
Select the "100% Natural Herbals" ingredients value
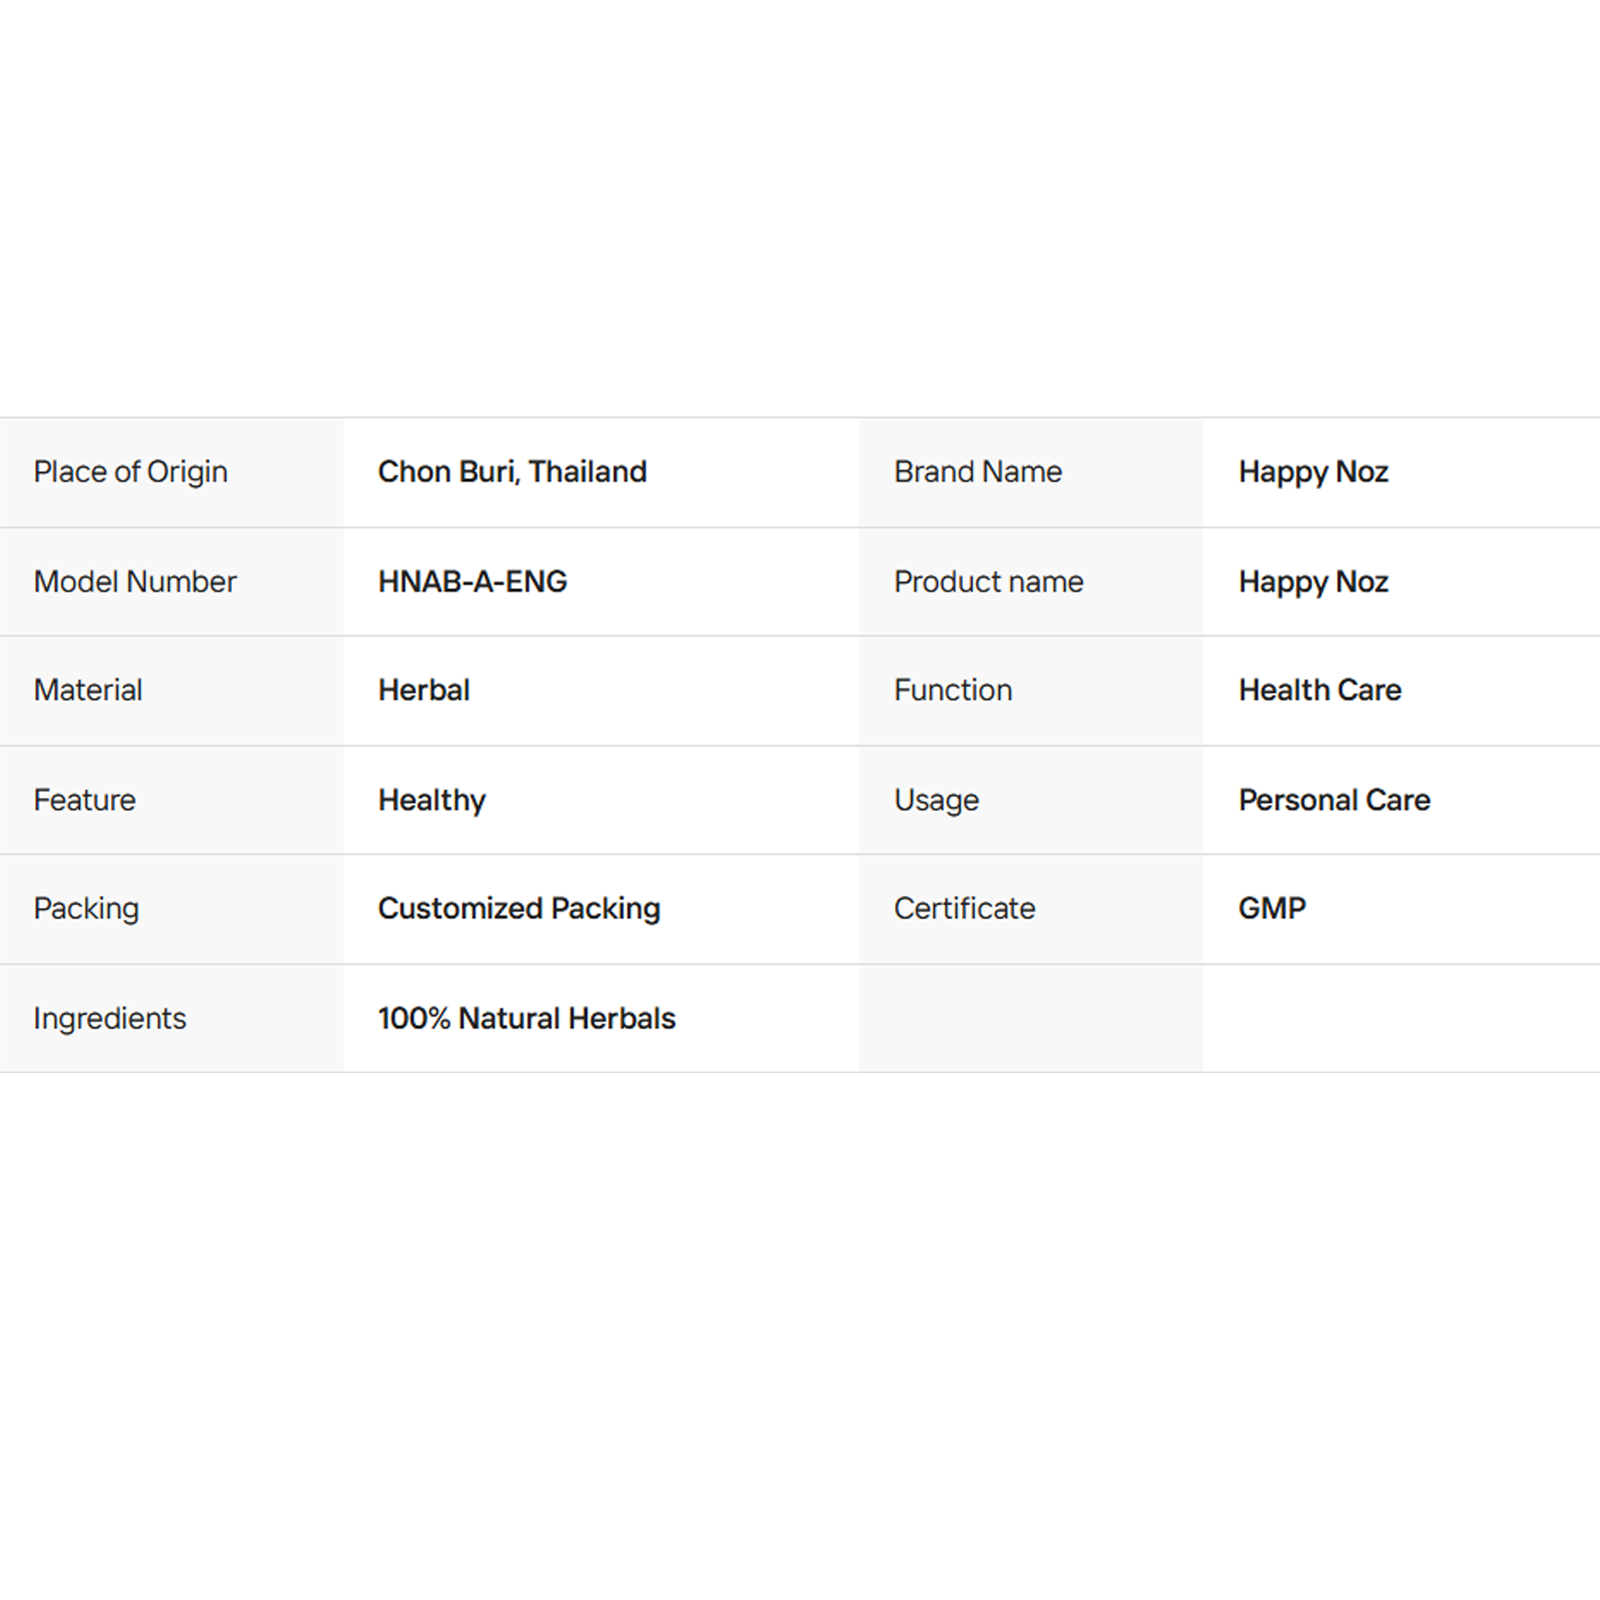(527, 1018)
